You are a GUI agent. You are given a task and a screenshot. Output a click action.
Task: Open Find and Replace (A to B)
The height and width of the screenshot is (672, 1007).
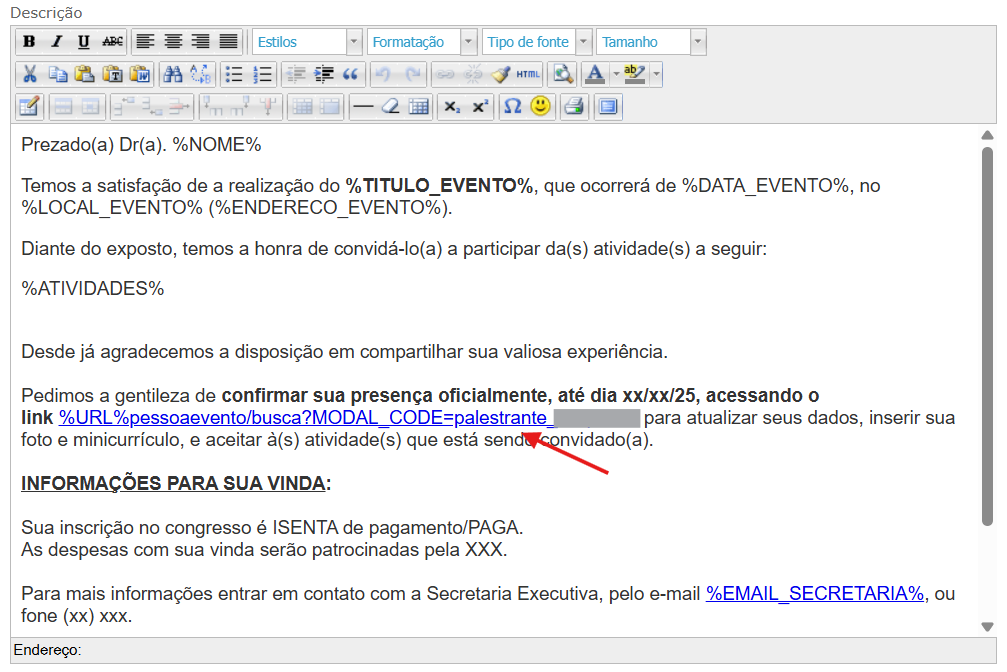point(200,74)
